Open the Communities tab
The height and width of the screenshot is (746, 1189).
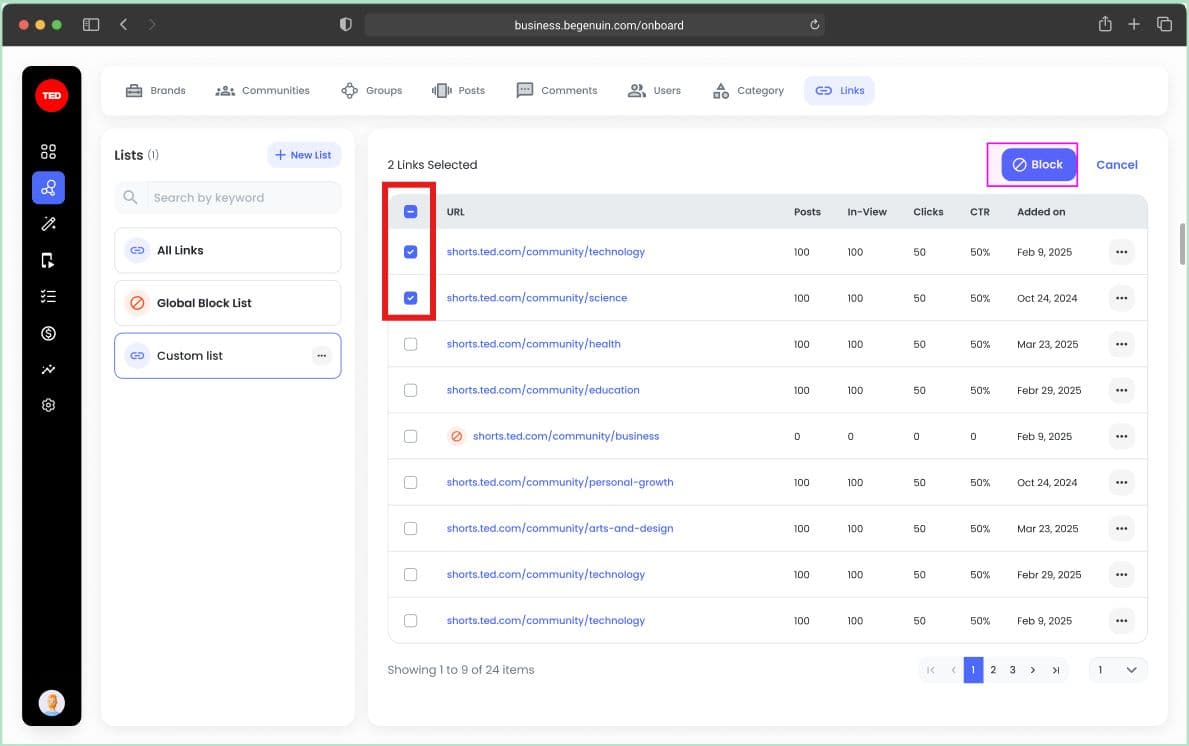tap(262, 91)
